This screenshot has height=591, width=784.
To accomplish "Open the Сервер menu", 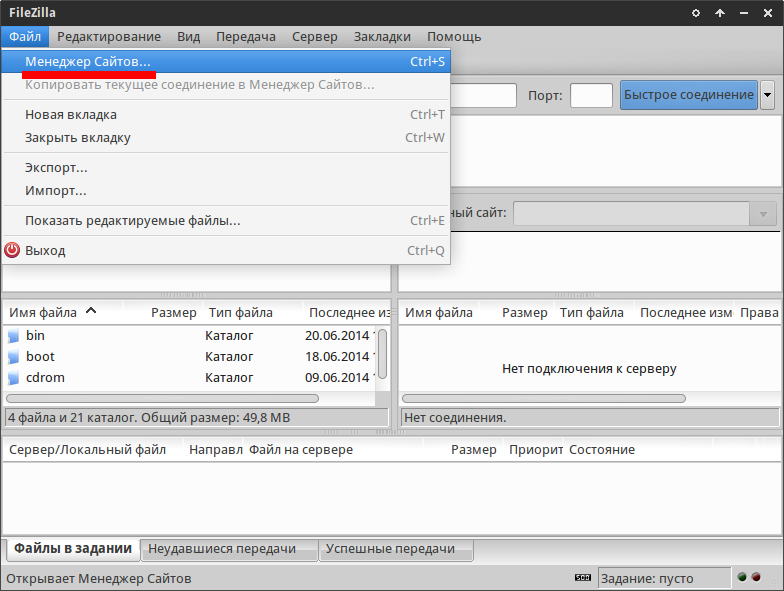I will tap(315, 36).
